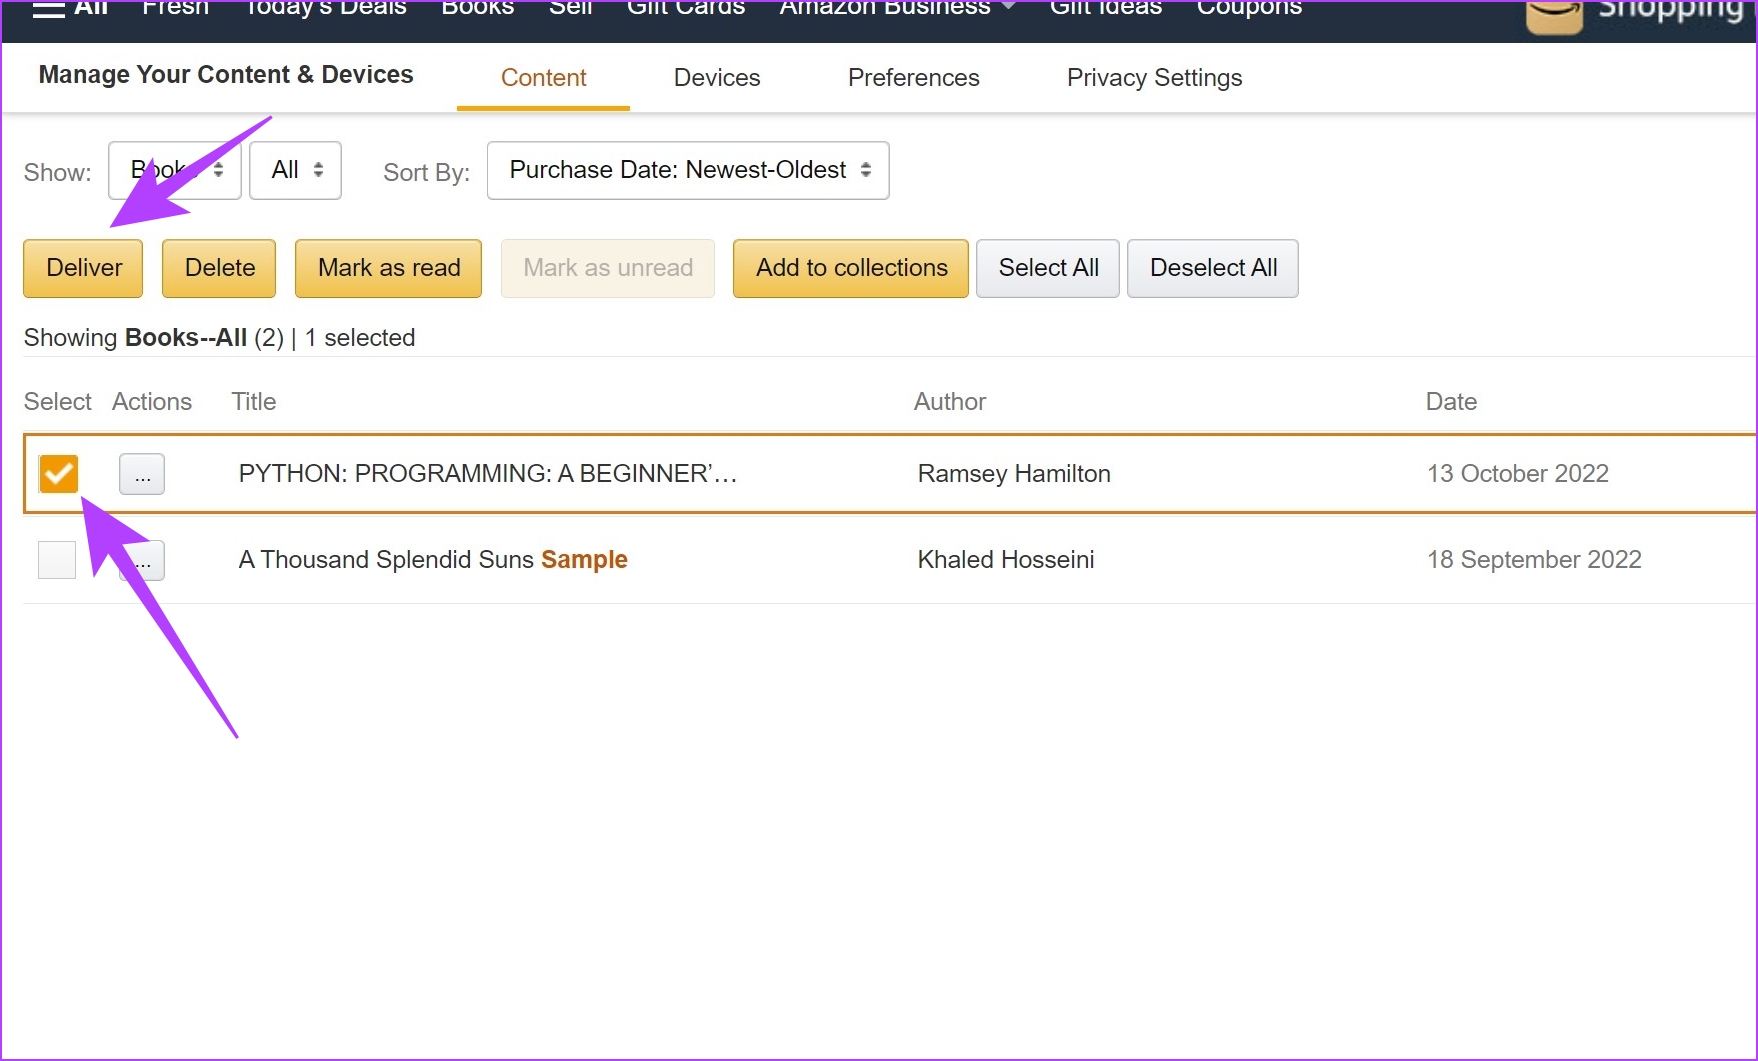Open the Preferences tab

click(x=913, y=78)
